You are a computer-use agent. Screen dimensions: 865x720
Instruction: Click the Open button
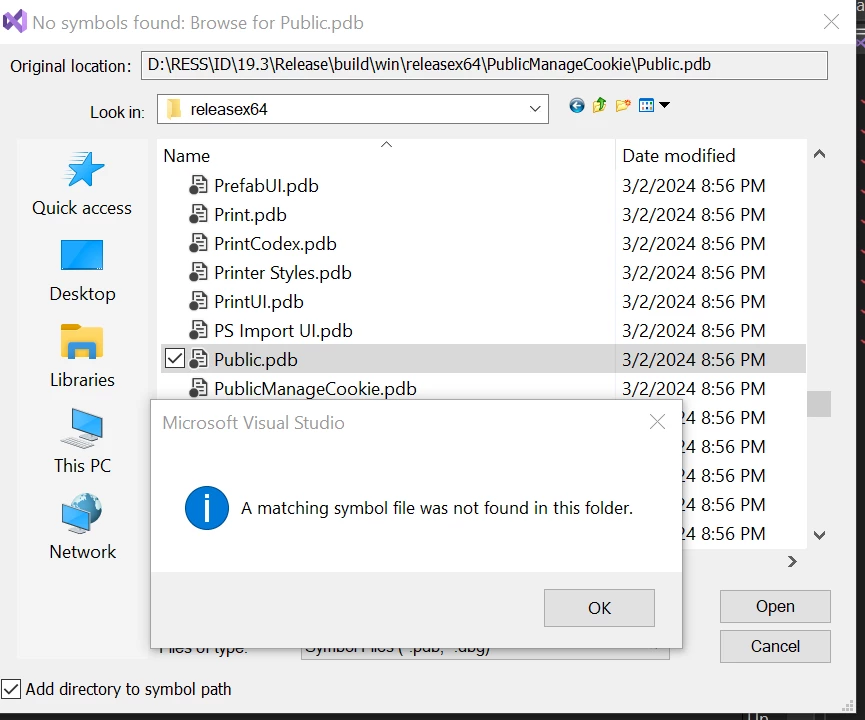775,606
